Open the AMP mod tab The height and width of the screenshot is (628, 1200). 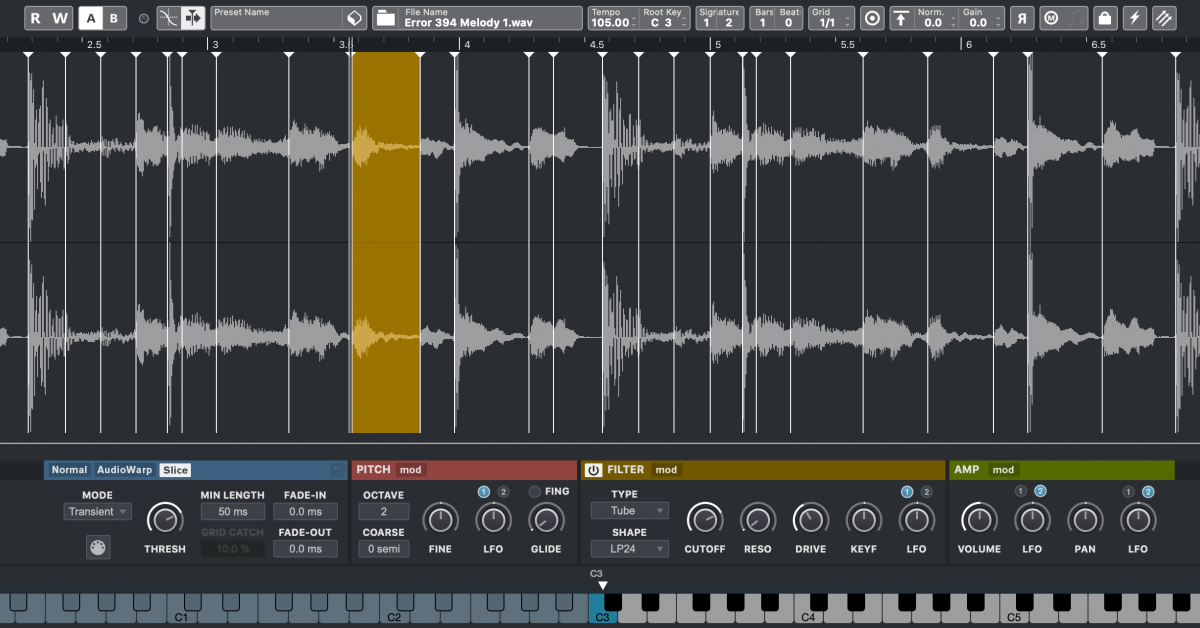(1003, 470)
